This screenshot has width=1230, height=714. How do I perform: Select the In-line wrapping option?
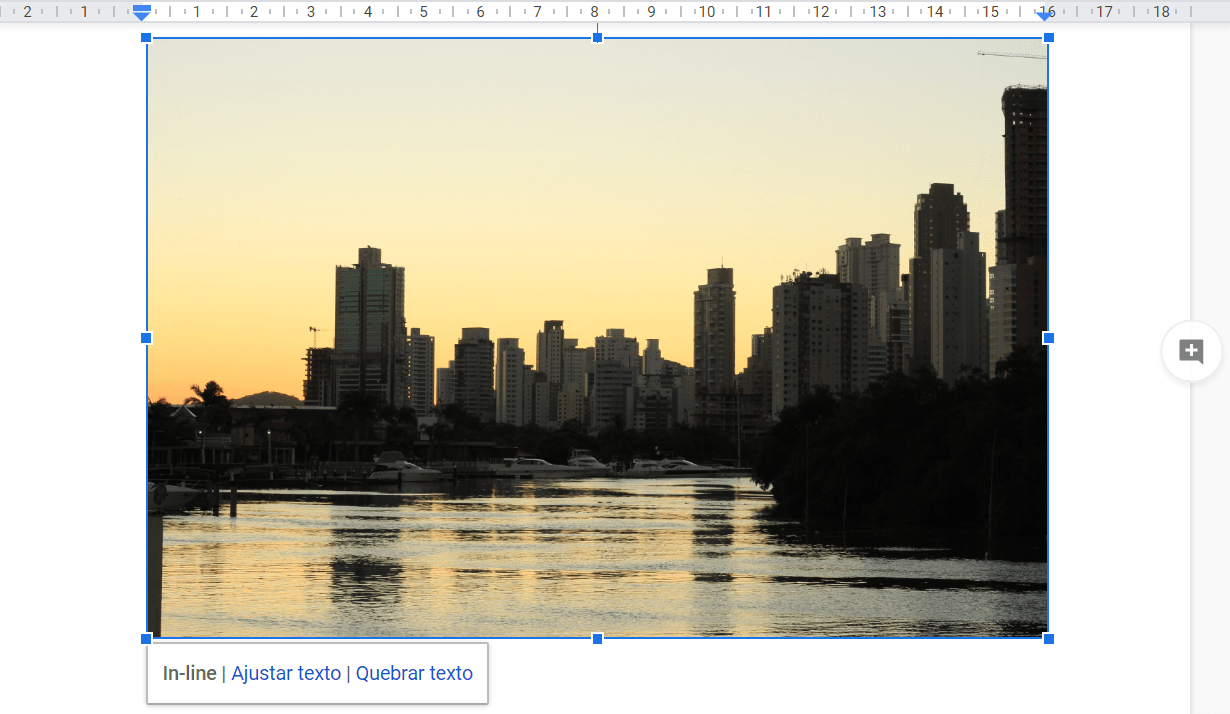189,673
